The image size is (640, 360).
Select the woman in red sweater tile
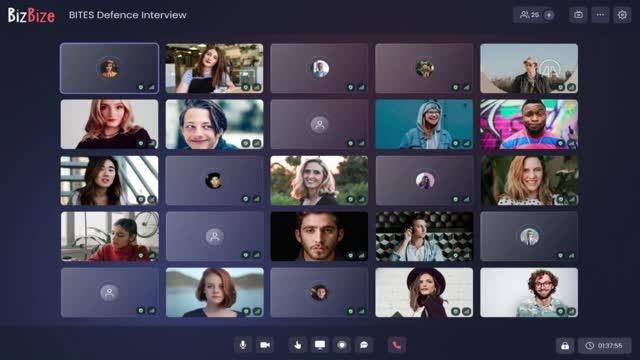(109, 236)
